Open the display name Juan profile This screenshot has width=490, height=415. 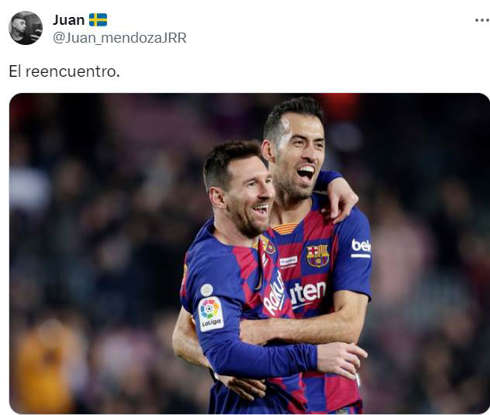pos(69,20)
